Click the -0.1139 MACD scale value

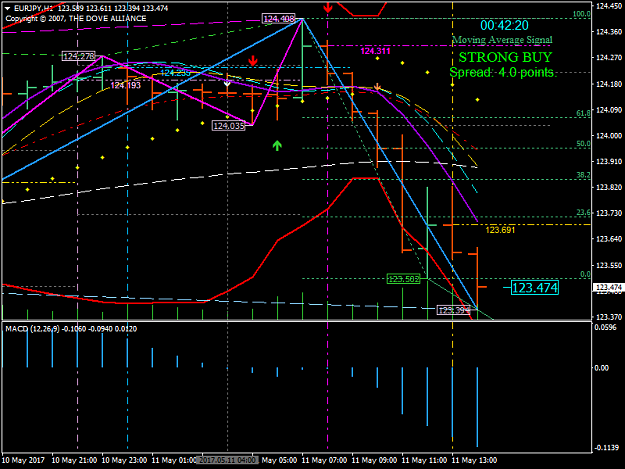pyautogui.click(x=607, y=447)
